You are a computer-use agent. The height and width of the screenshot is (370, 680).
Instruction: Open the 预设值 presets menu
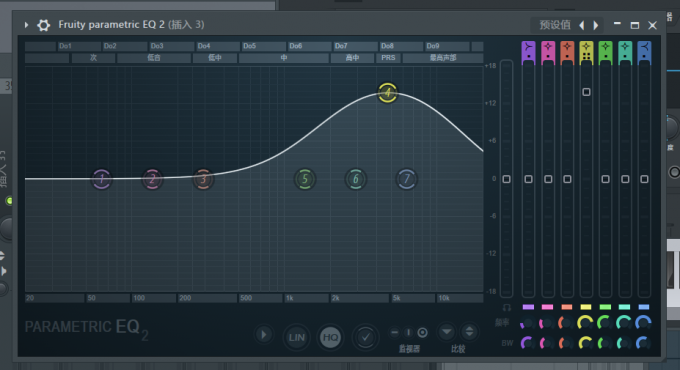(x=555, y=25)
